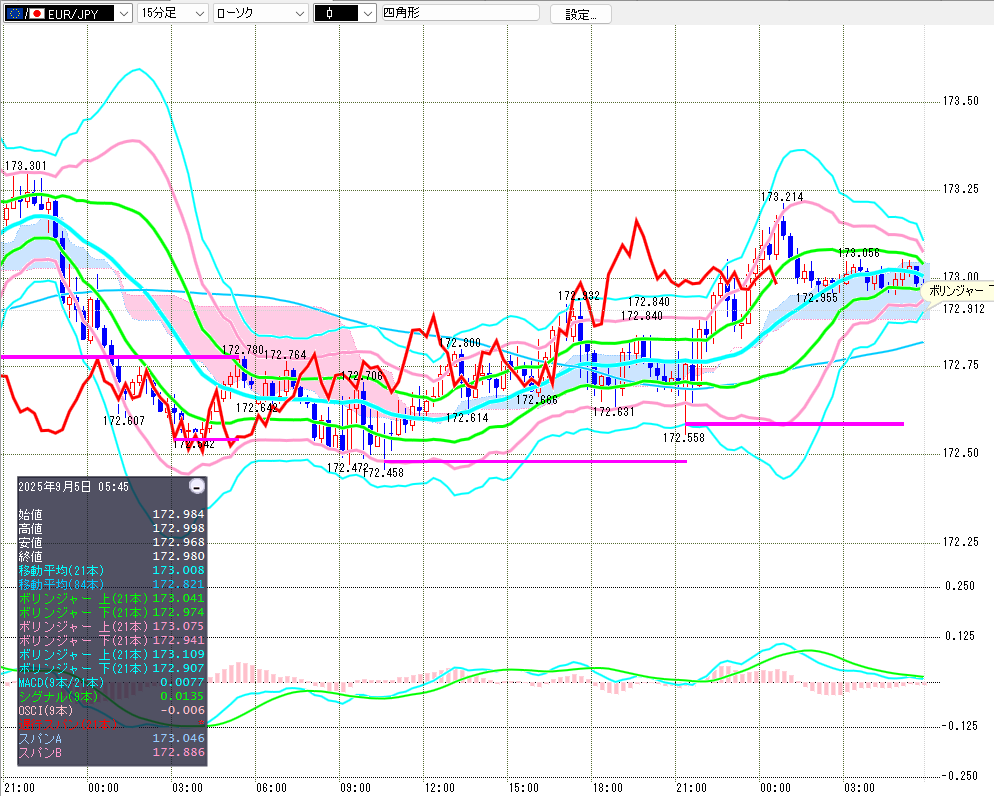
Task: Select the Bollinger upper 173.041 row
Action: click(x=112, y=598)
